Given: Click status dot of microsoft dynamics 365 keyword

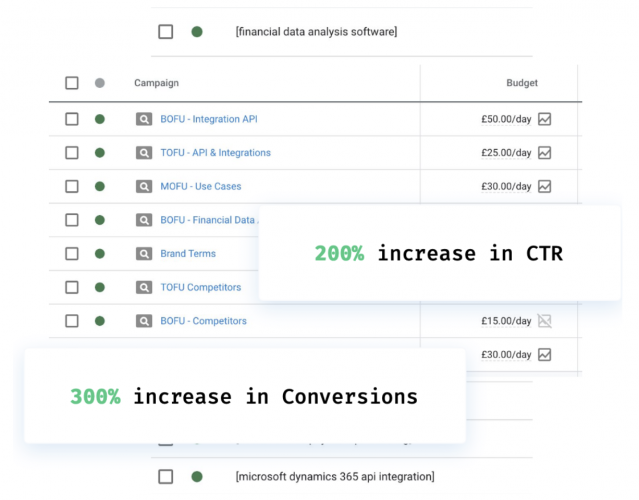Looking at the screenshot, I should (x=197, y=476).
